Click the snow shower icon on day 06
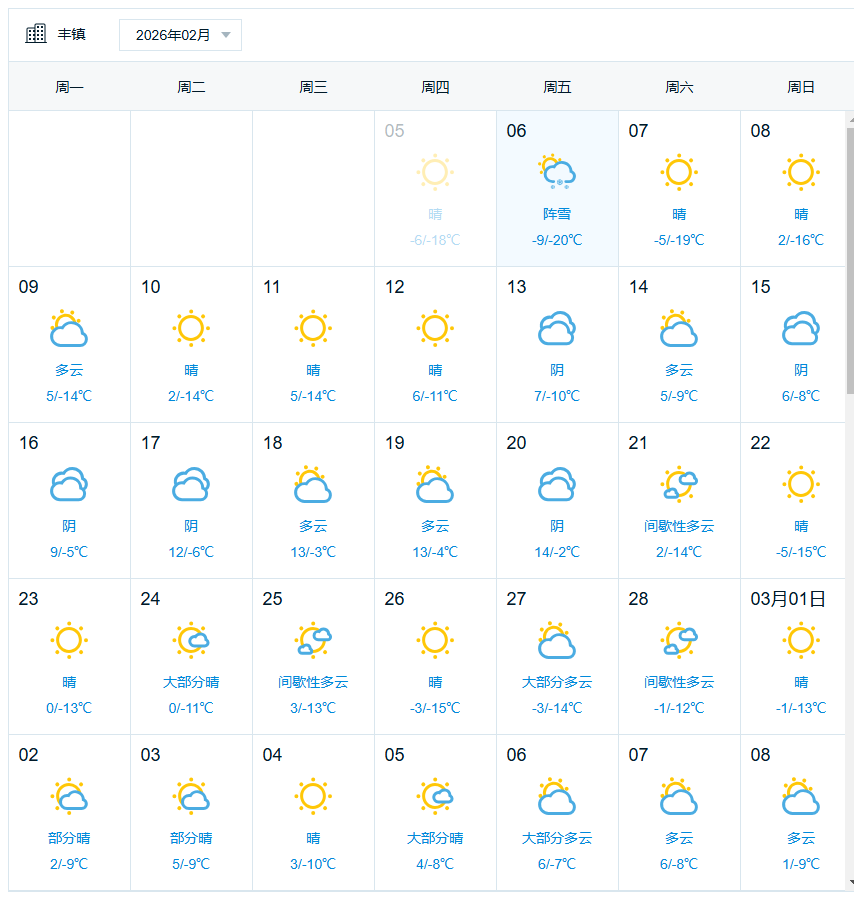This screenshot has height=897, width=854. (x=557, y=172)
